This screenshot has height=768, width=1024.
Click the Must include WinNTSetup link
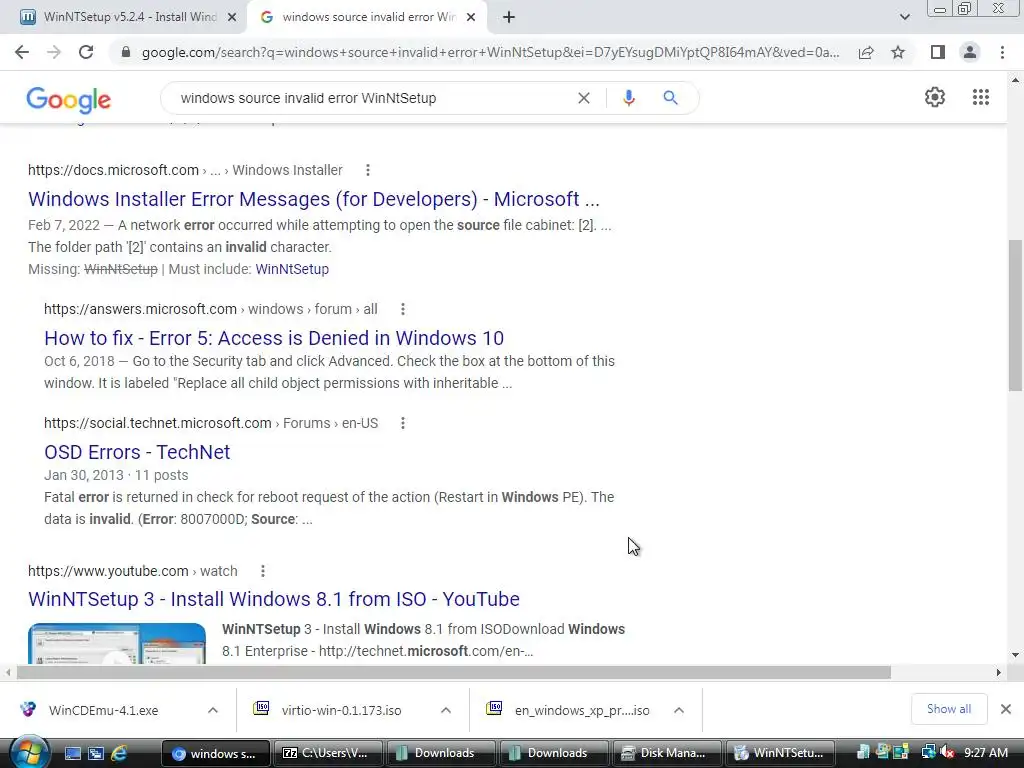(292, 269)
